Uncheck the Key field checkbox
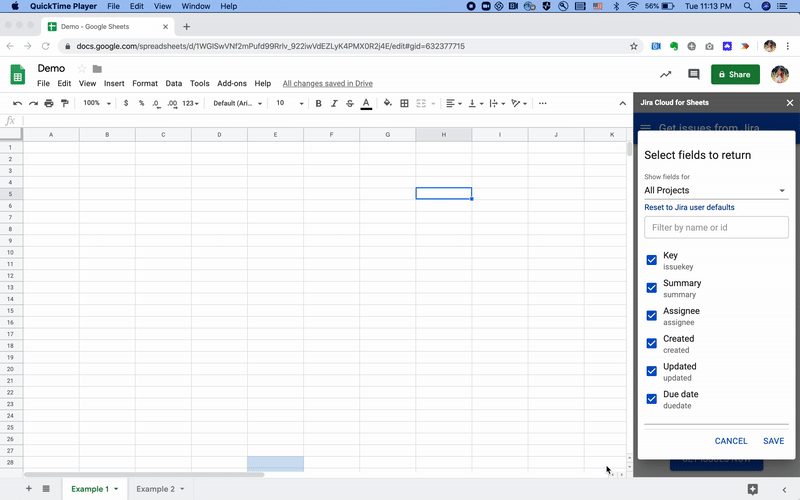 tap(652, 260)
